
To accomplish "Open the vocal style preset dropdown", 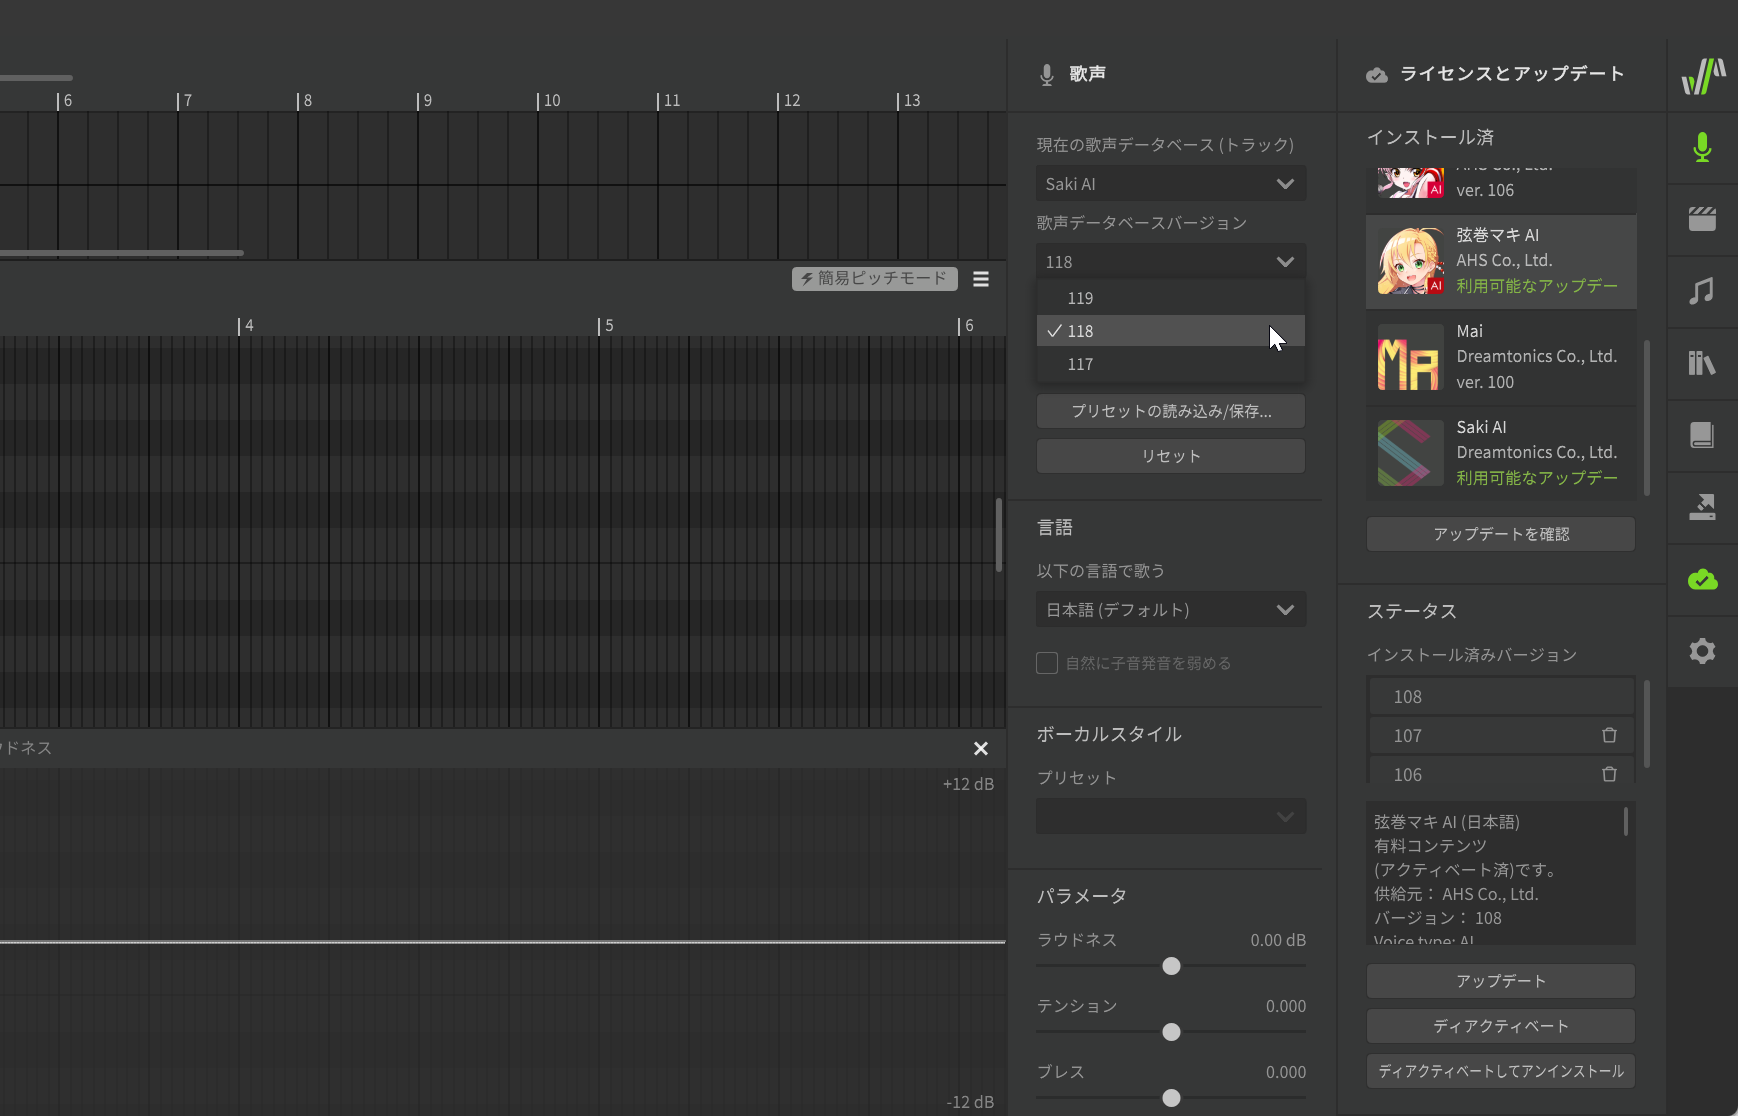I will 1171,817.
